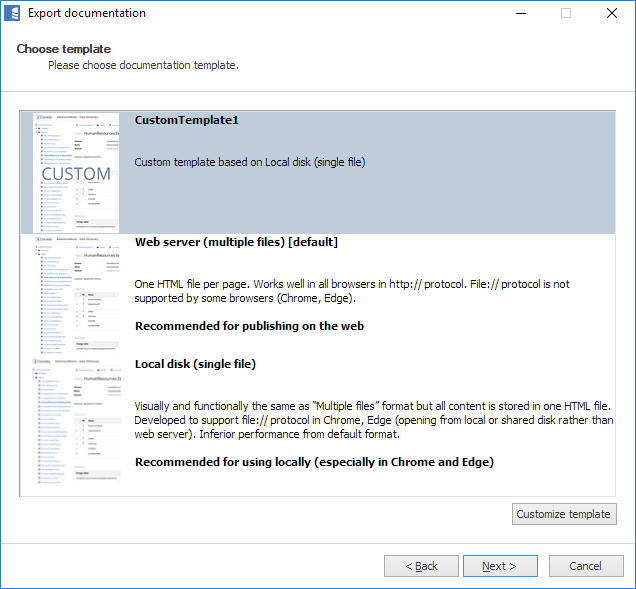Go back with the Back button

coord(421,566)
